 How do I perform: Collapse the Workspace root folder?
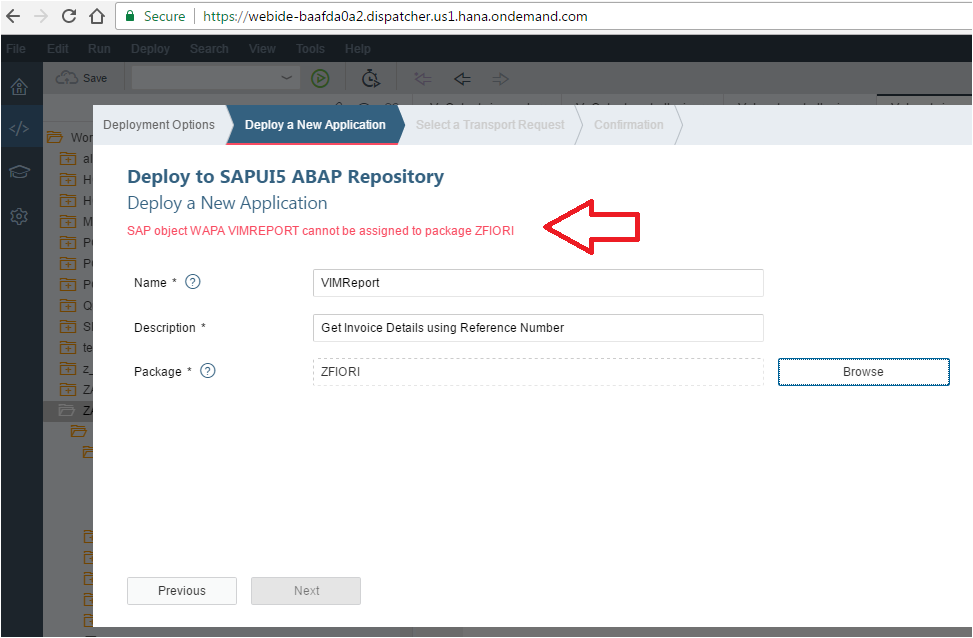(x=55, y=137)
